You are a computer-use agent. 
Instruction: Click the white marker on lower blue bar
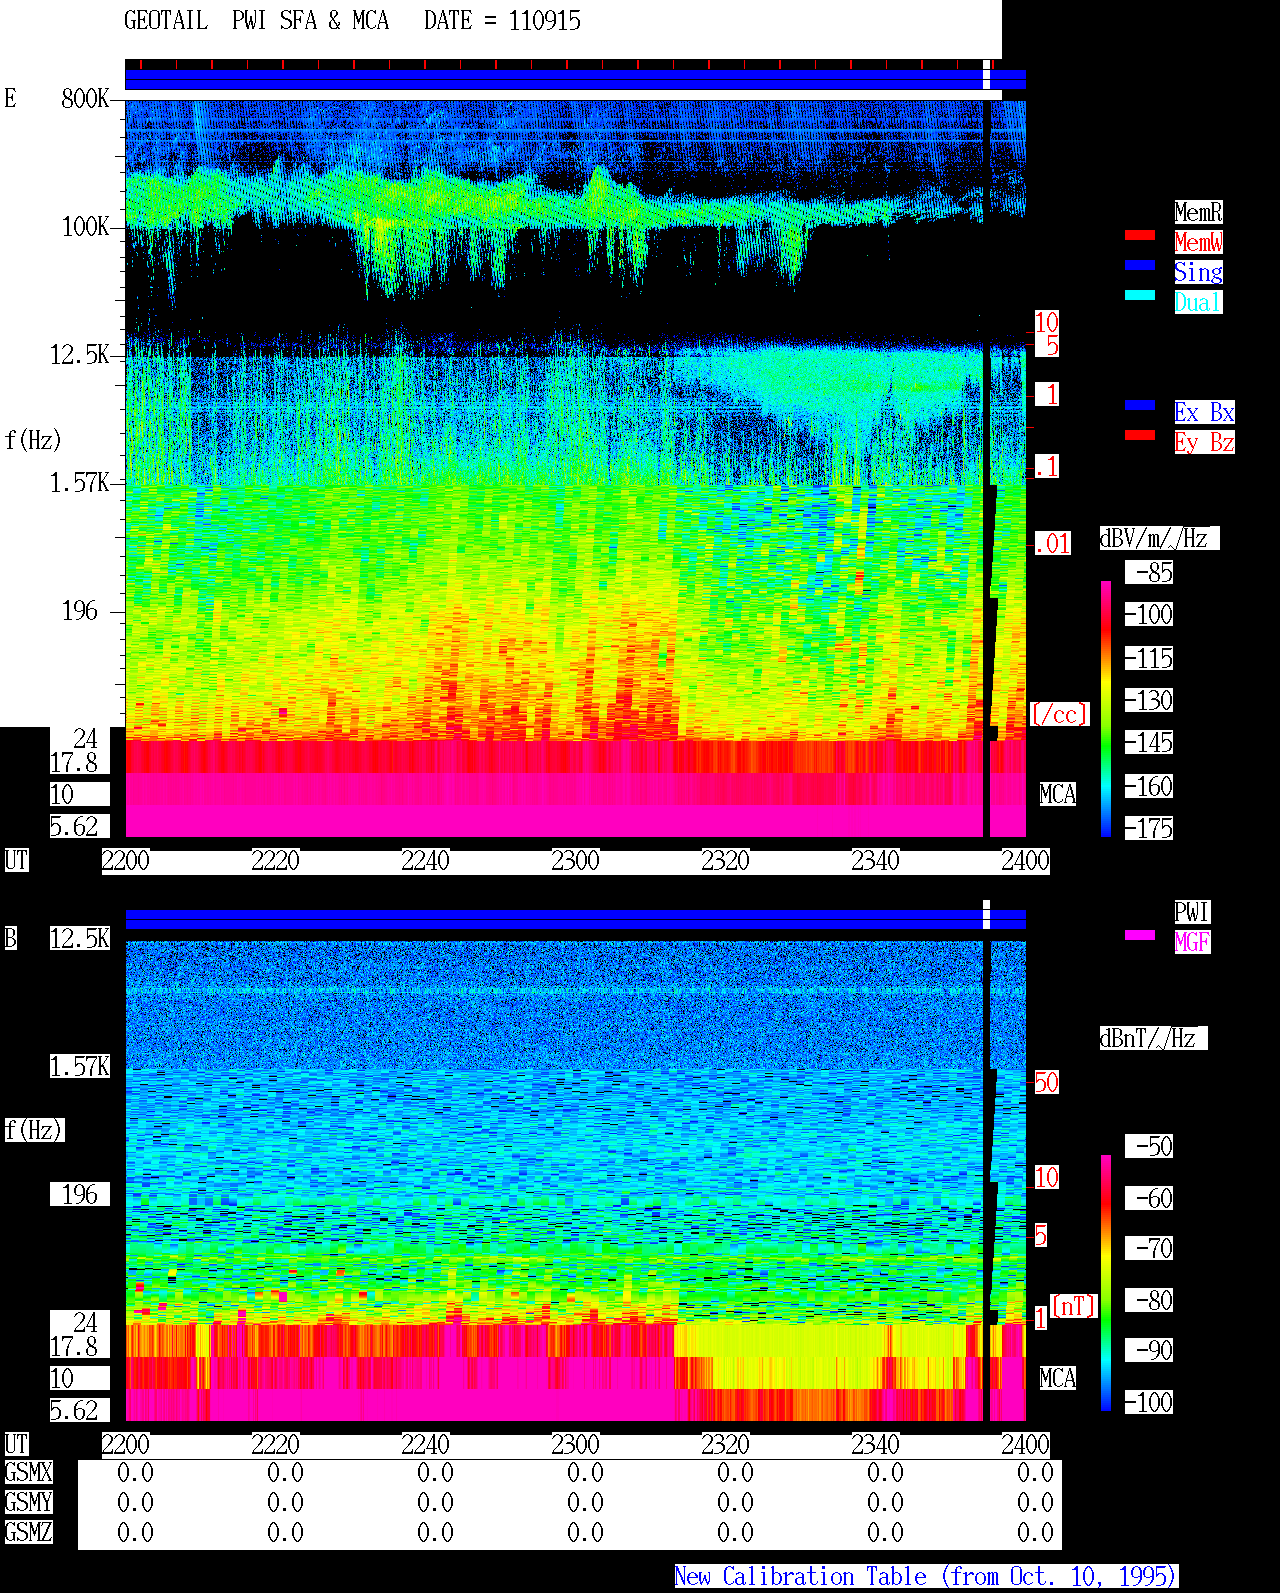tap(986, 914)
